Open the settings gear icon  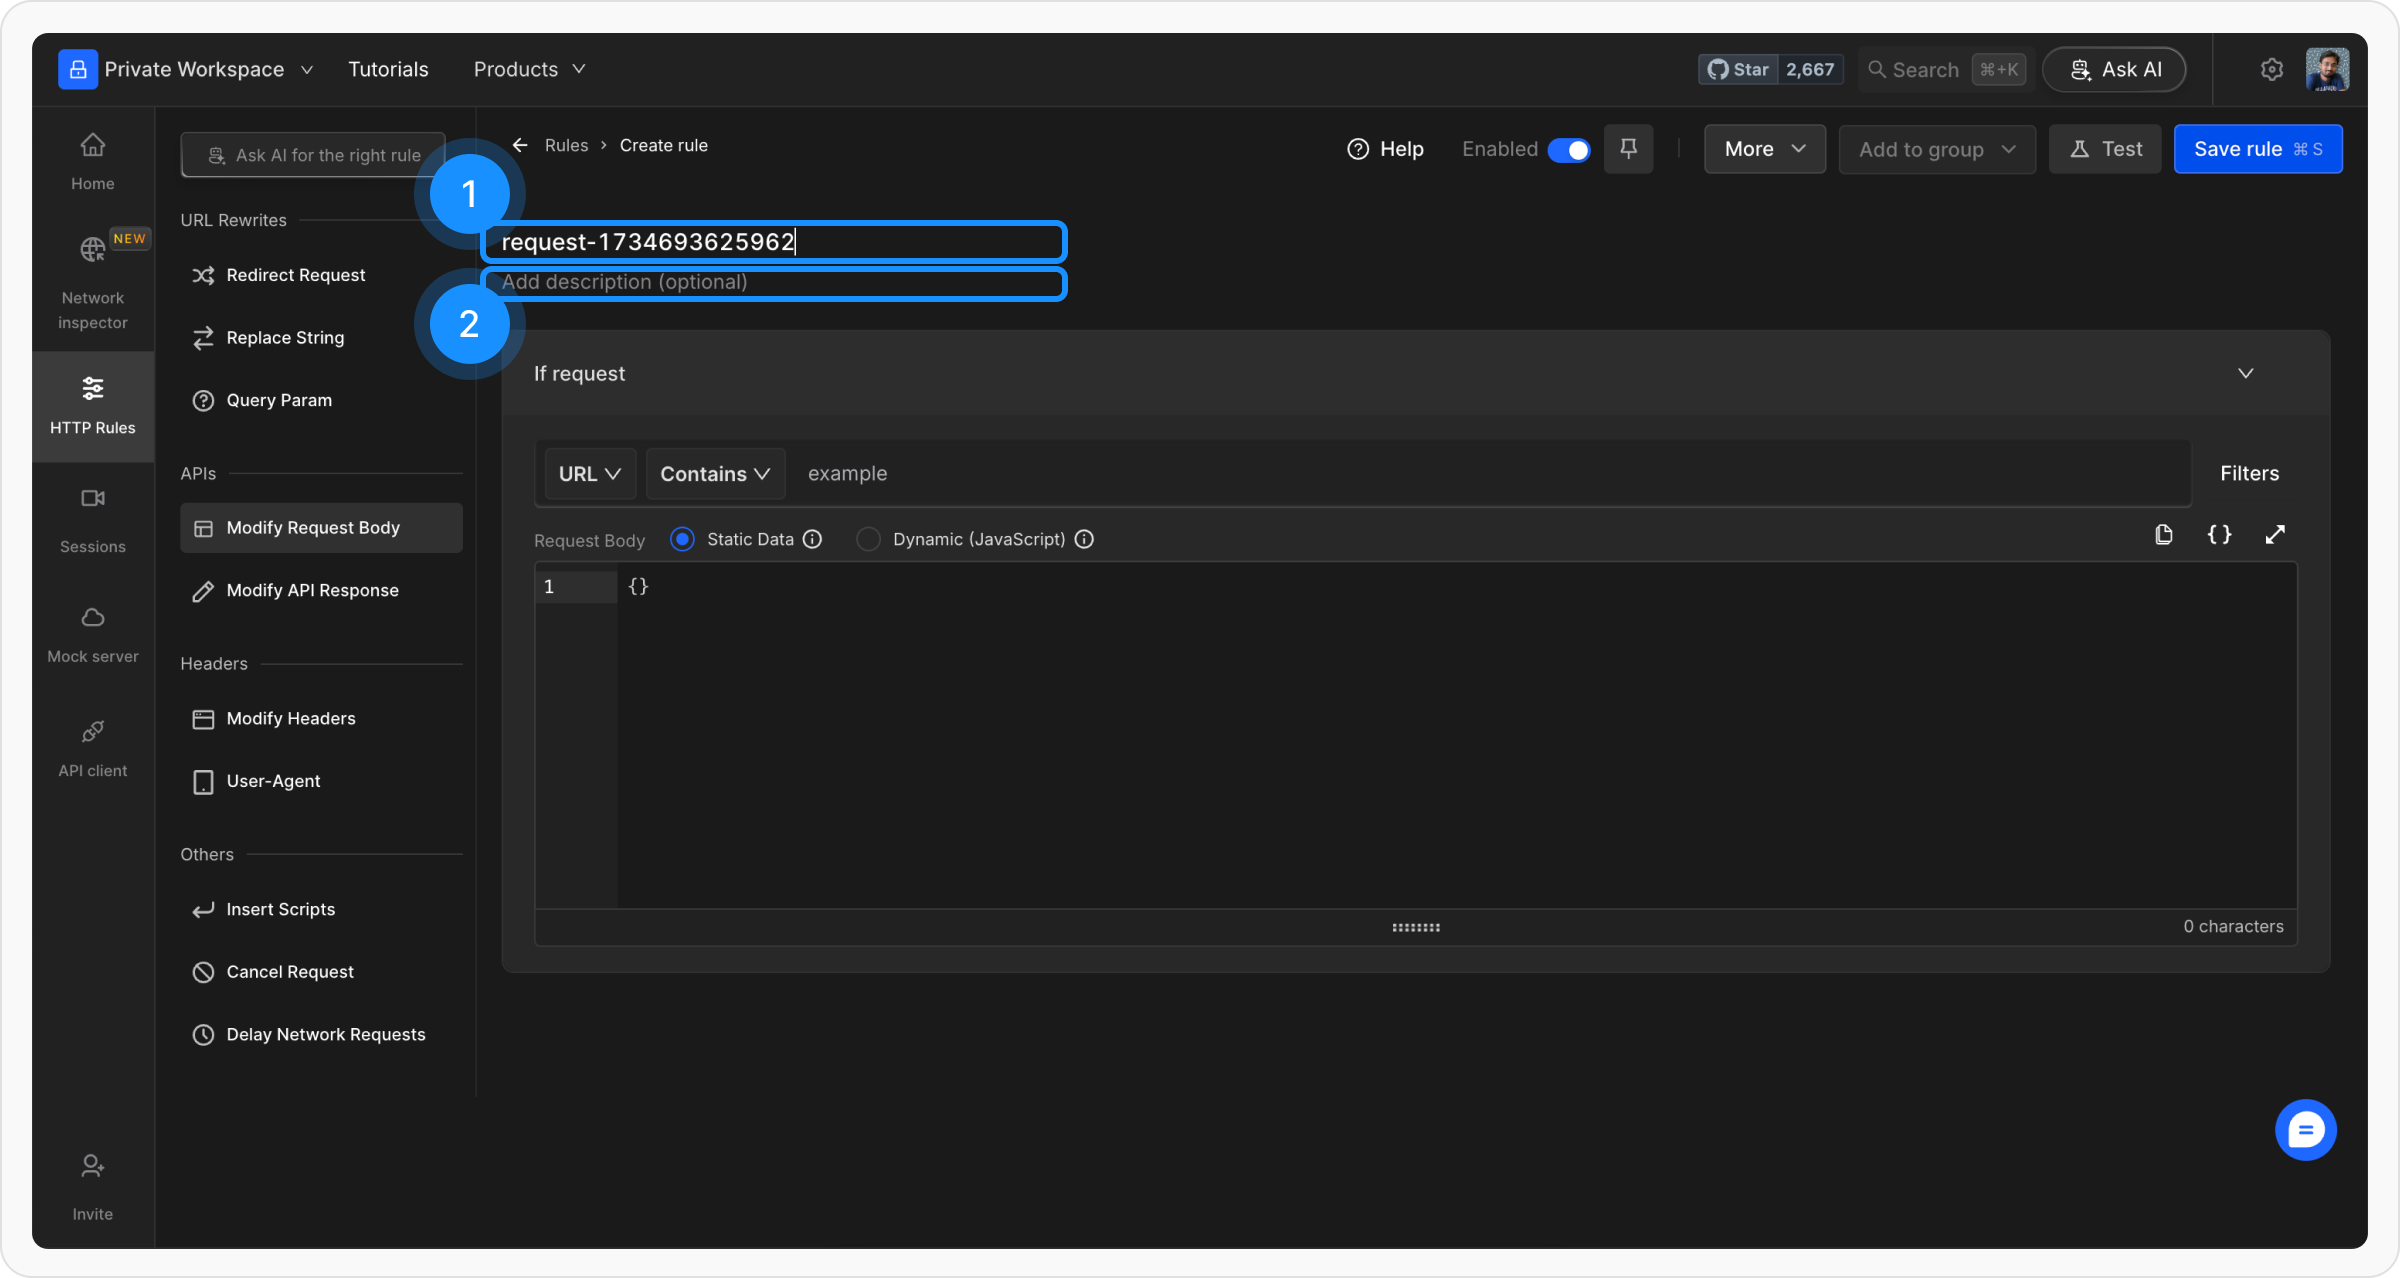[2271, 69]
